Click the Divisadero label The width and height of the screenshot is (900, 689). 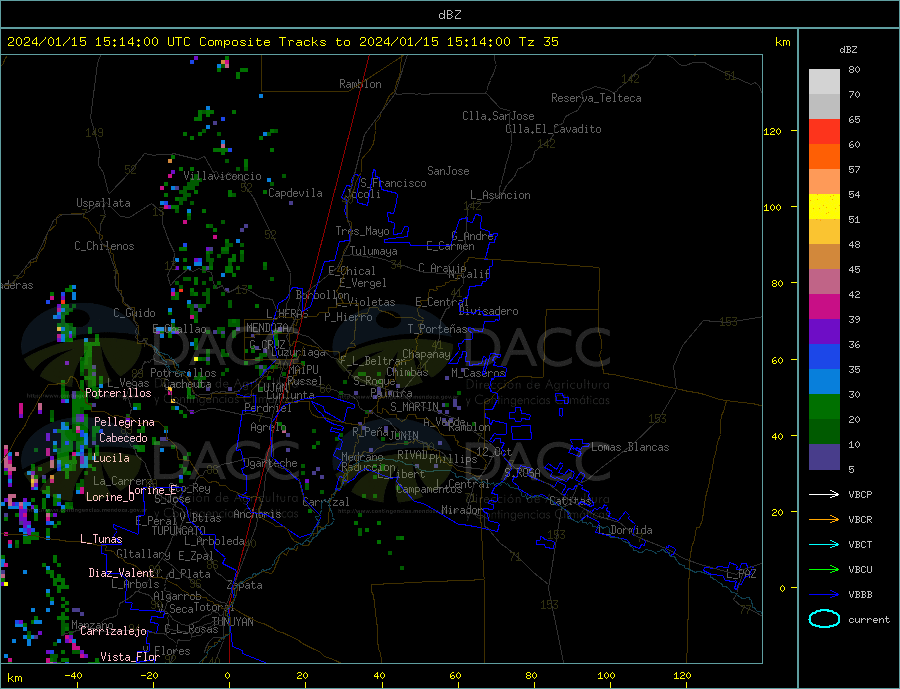[488, 311]
